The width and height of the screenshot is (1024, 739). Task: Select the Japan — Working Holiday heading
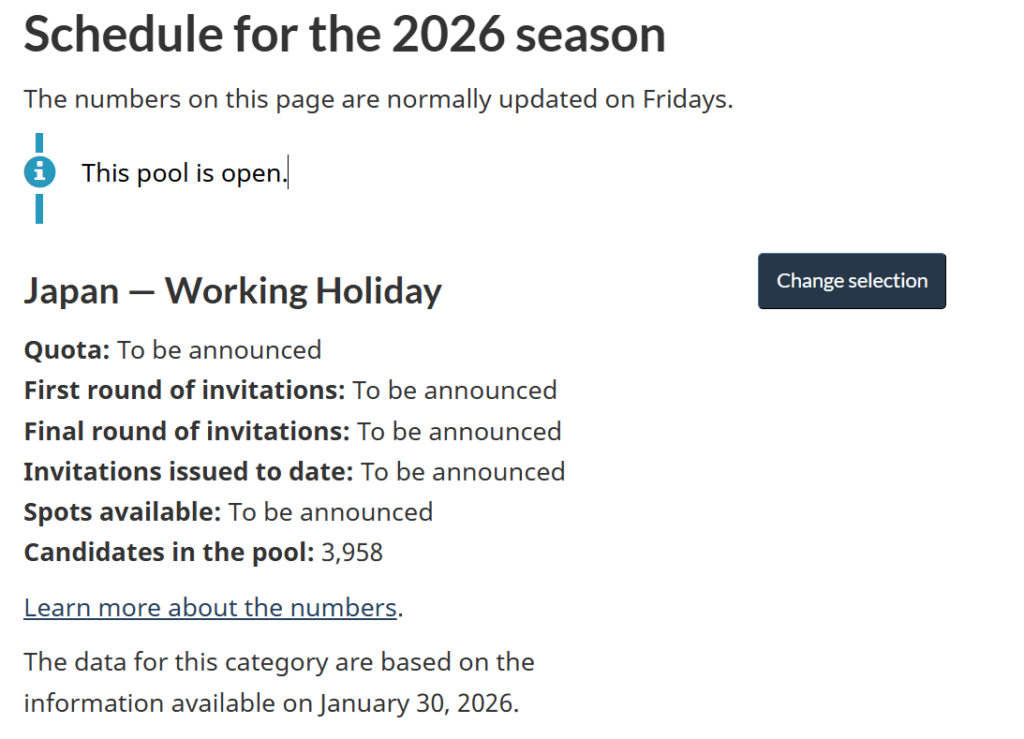(x=232, y=291)
